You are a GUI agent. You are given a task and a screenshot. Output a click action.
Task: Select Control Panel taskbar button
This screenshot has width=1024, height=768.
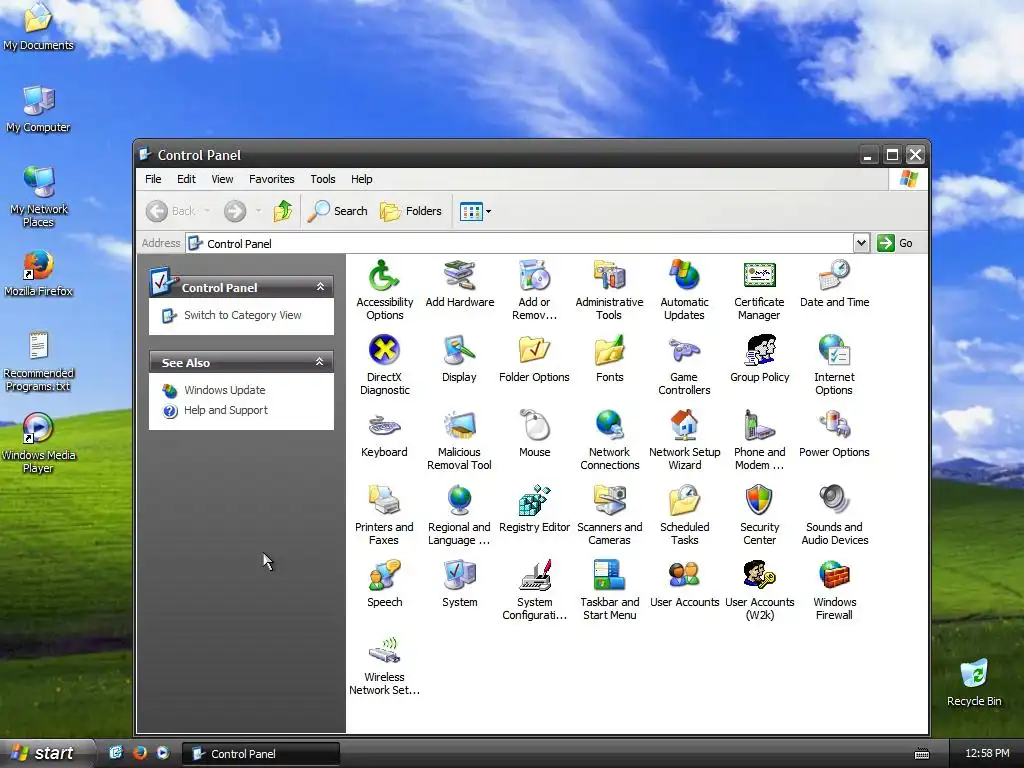tap(261, 754)
